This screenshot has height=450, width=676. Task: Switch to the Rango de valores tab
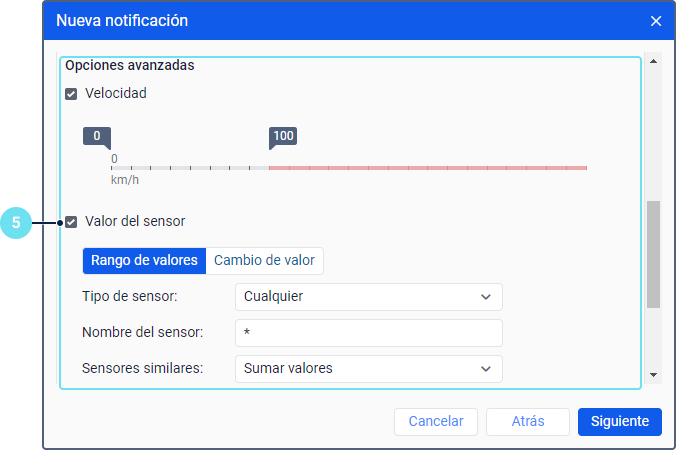(144, 260)
